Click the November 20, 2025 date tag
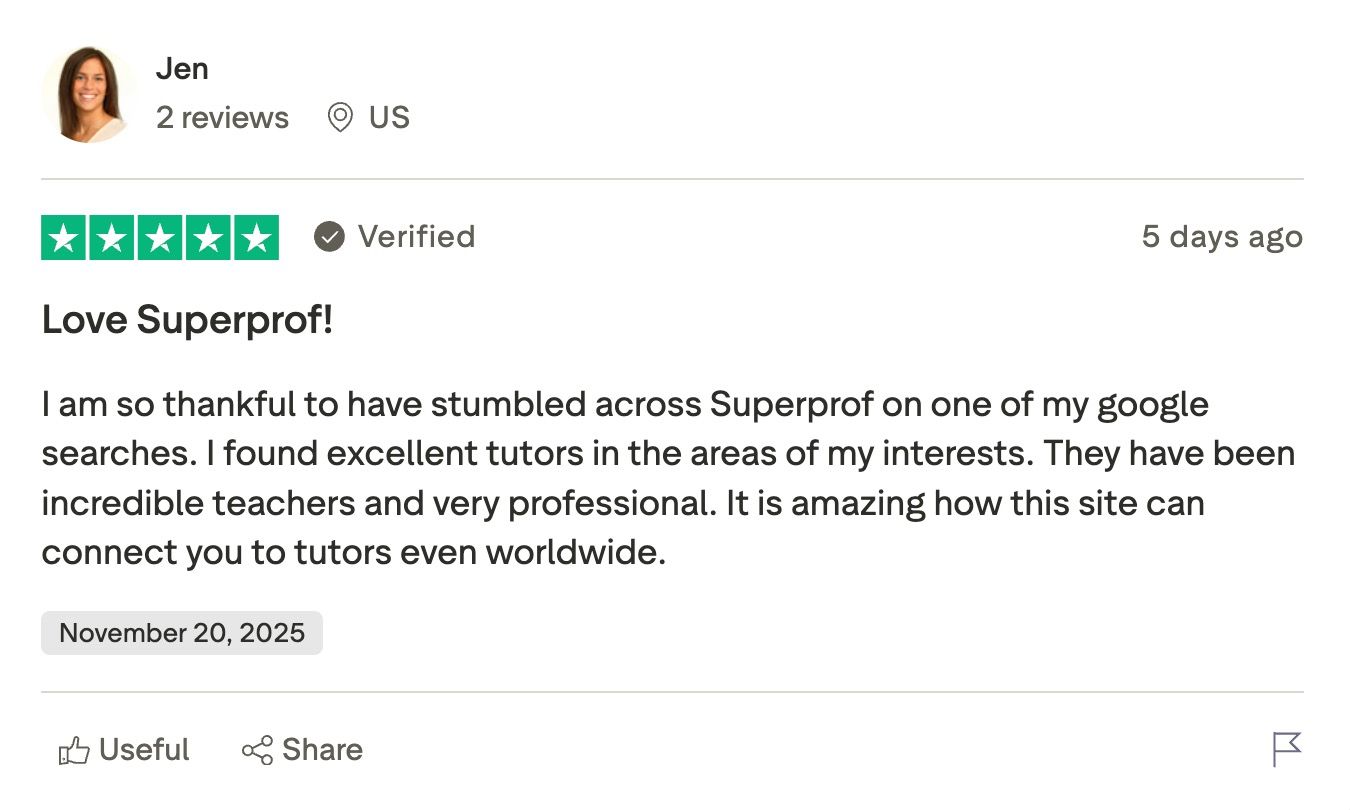The width and height of the screenshot is (1350, 810). (182, 632)
